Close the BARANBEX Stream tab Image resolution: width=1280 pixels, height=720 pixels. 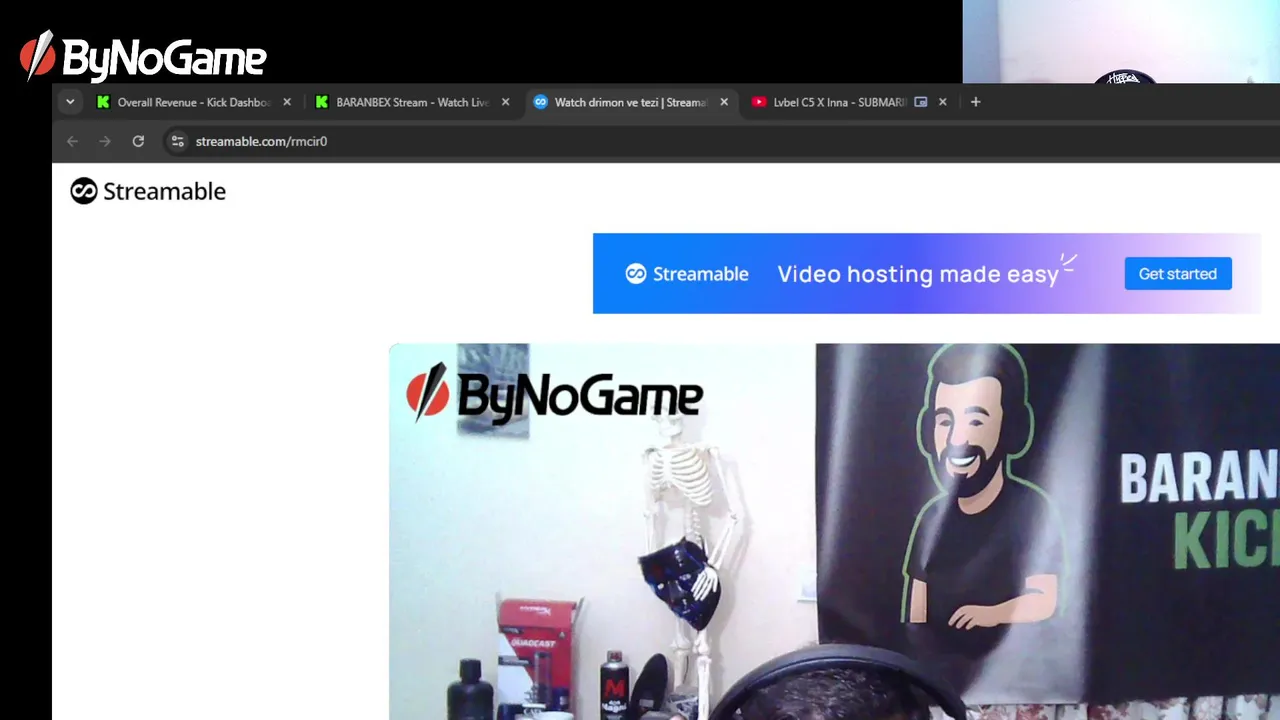pos(505,102)
